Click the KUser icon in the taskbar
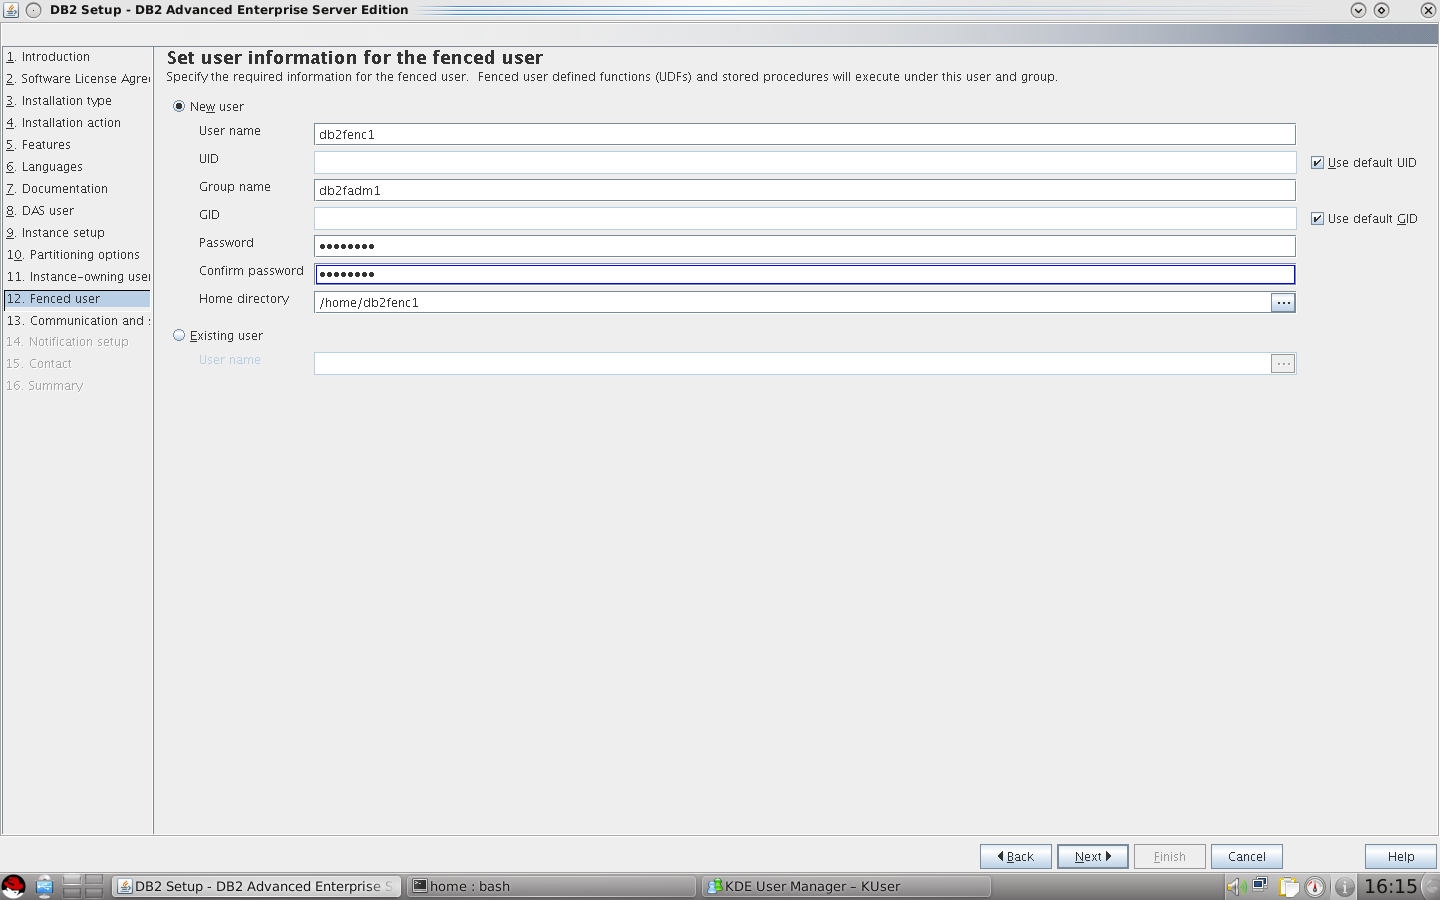The width and height of the screenshot is (1440, 900). [x=714, y=886]
